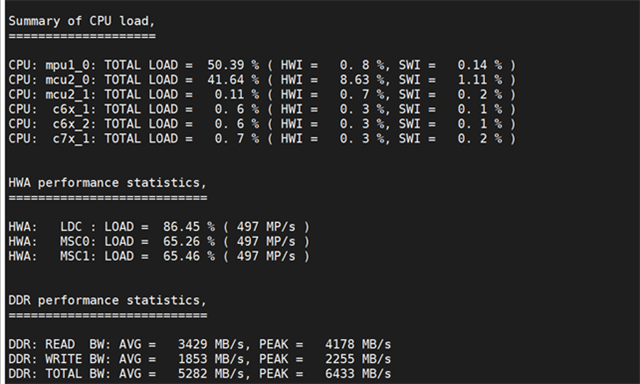The image size is (640, 384).
Task: Click the DDR READ BW average 3429
Action: coord(193,344)
